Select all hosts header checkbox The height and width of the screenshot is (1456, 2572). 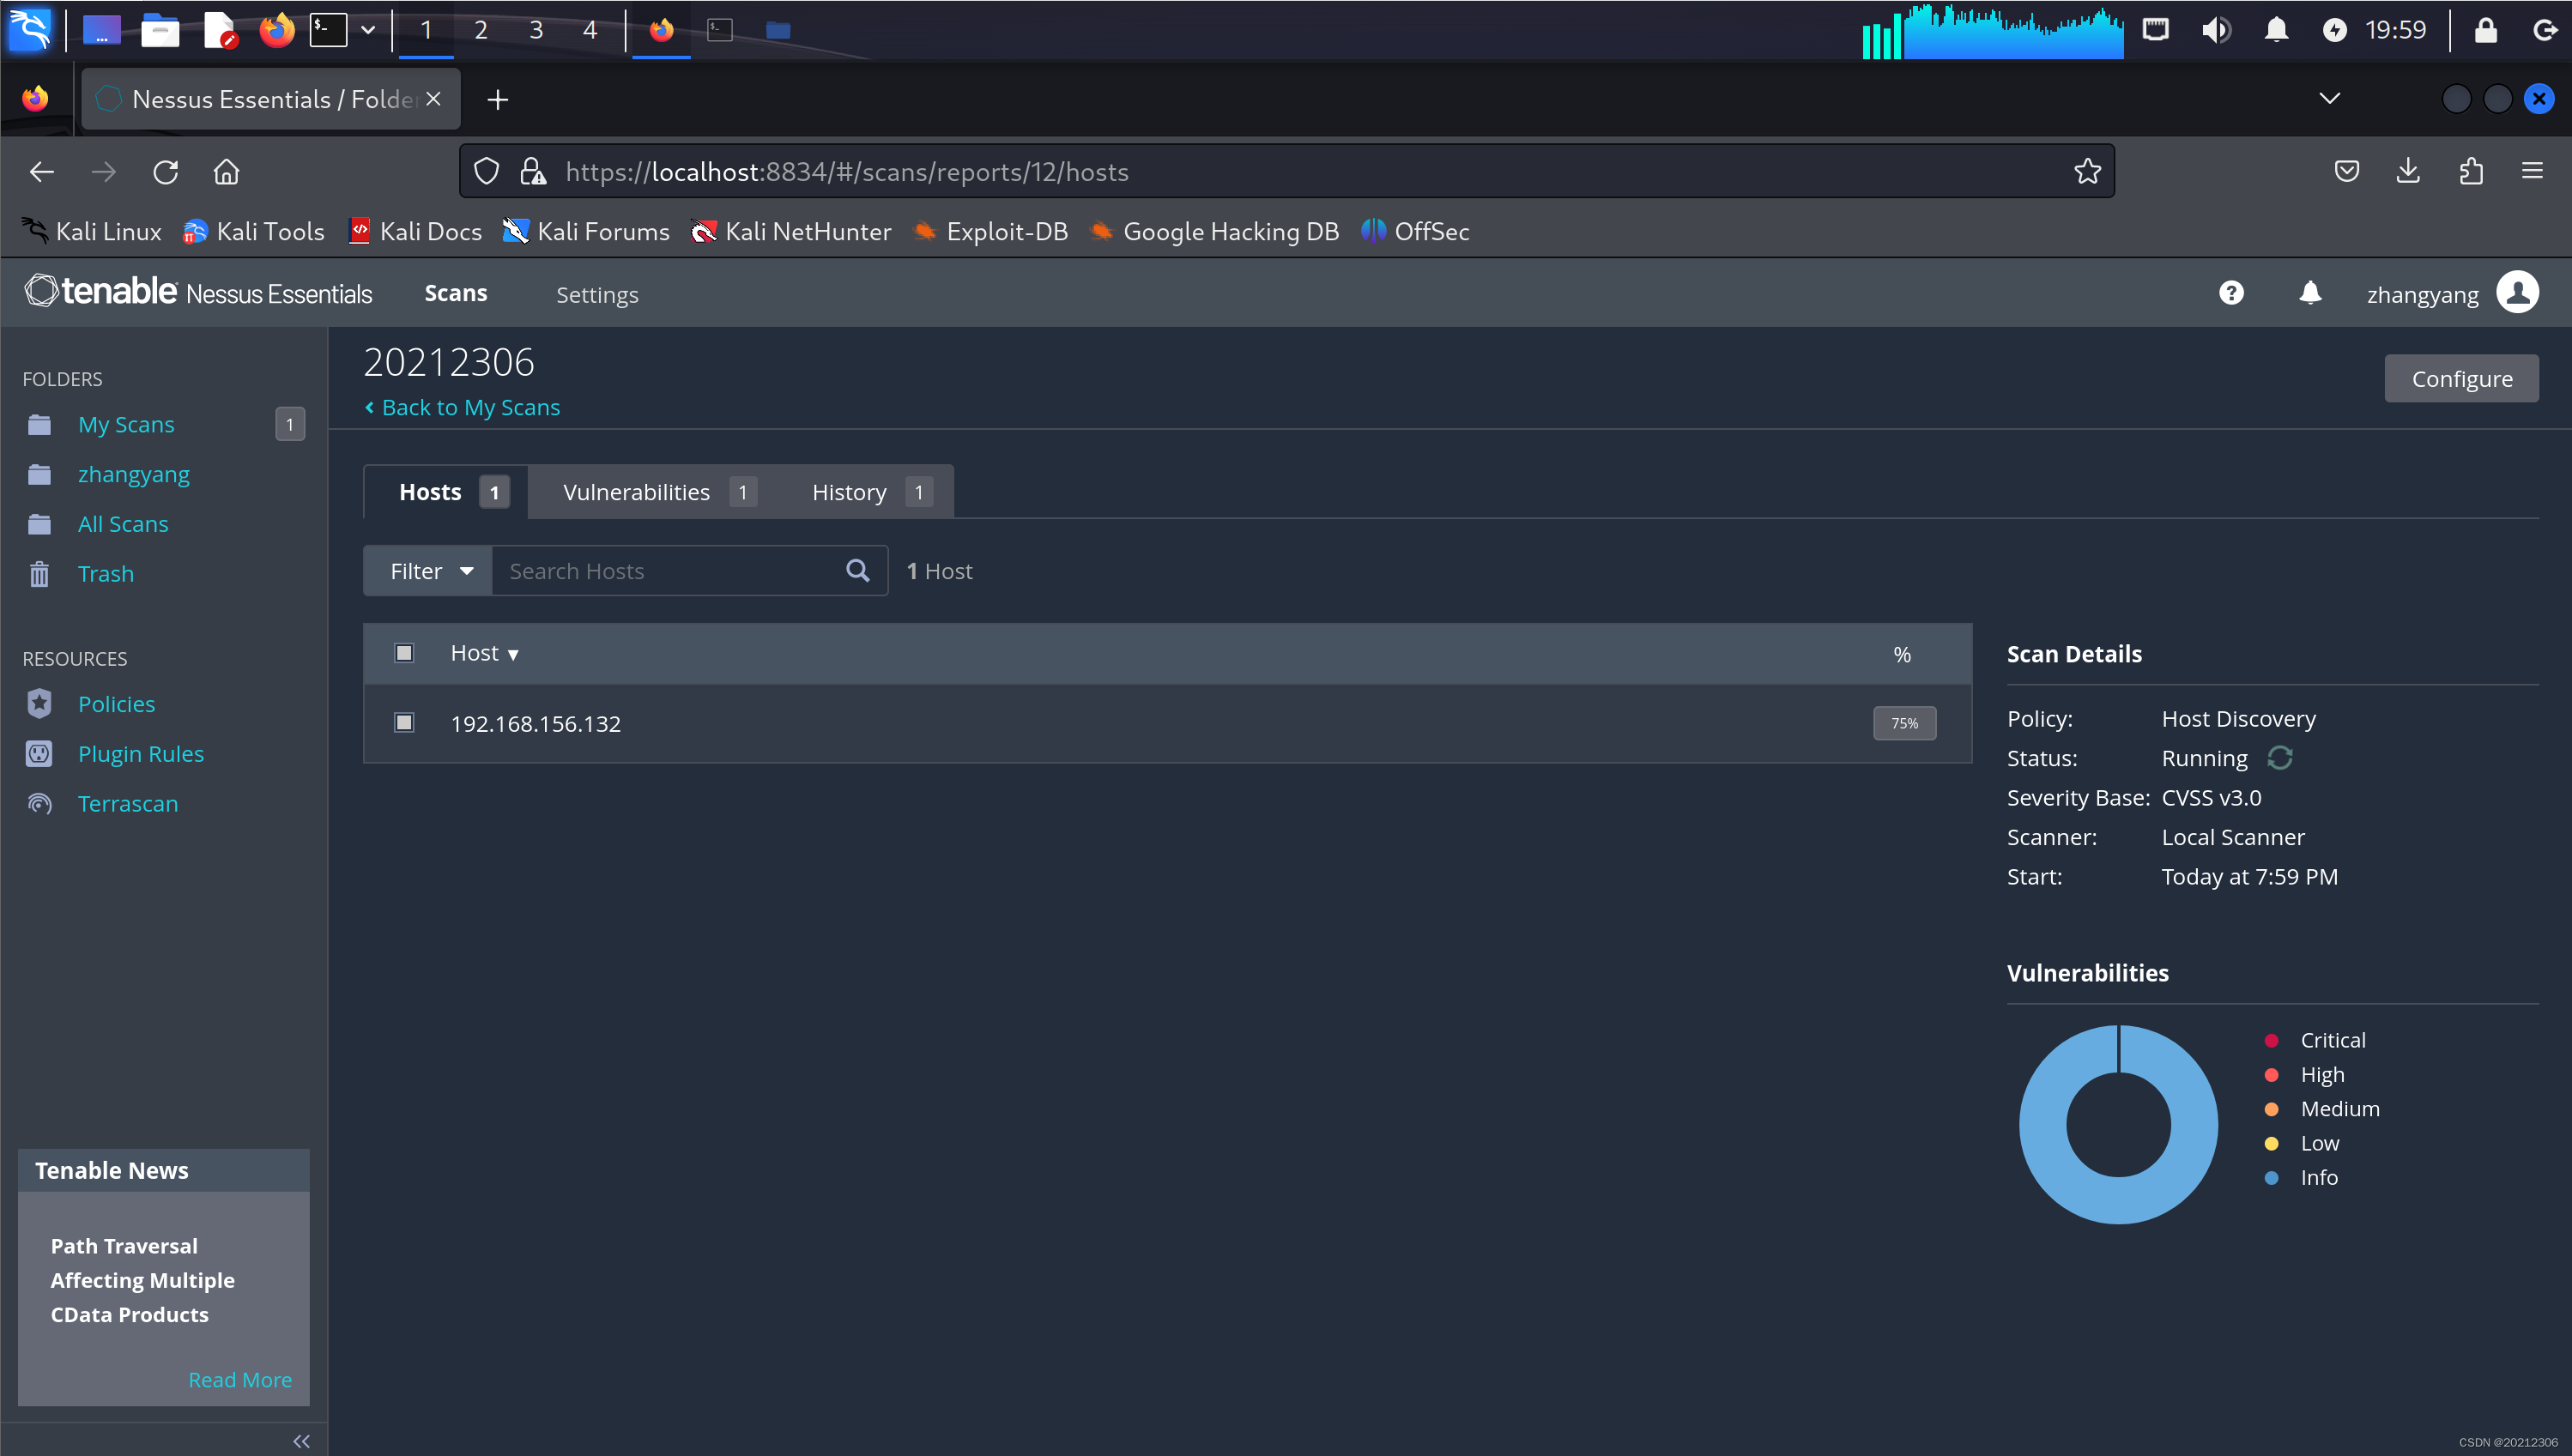point(404,653)
